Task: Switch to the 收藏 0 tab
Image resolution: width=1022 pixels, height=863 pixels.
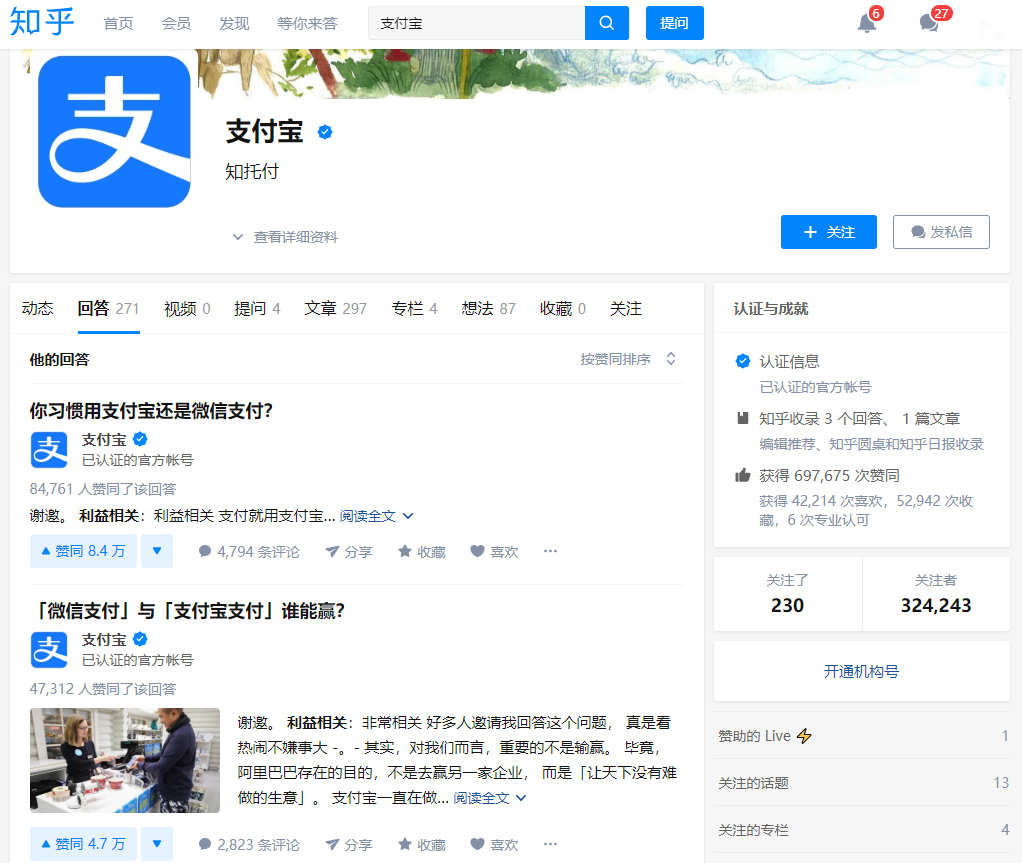Action: 562,308
